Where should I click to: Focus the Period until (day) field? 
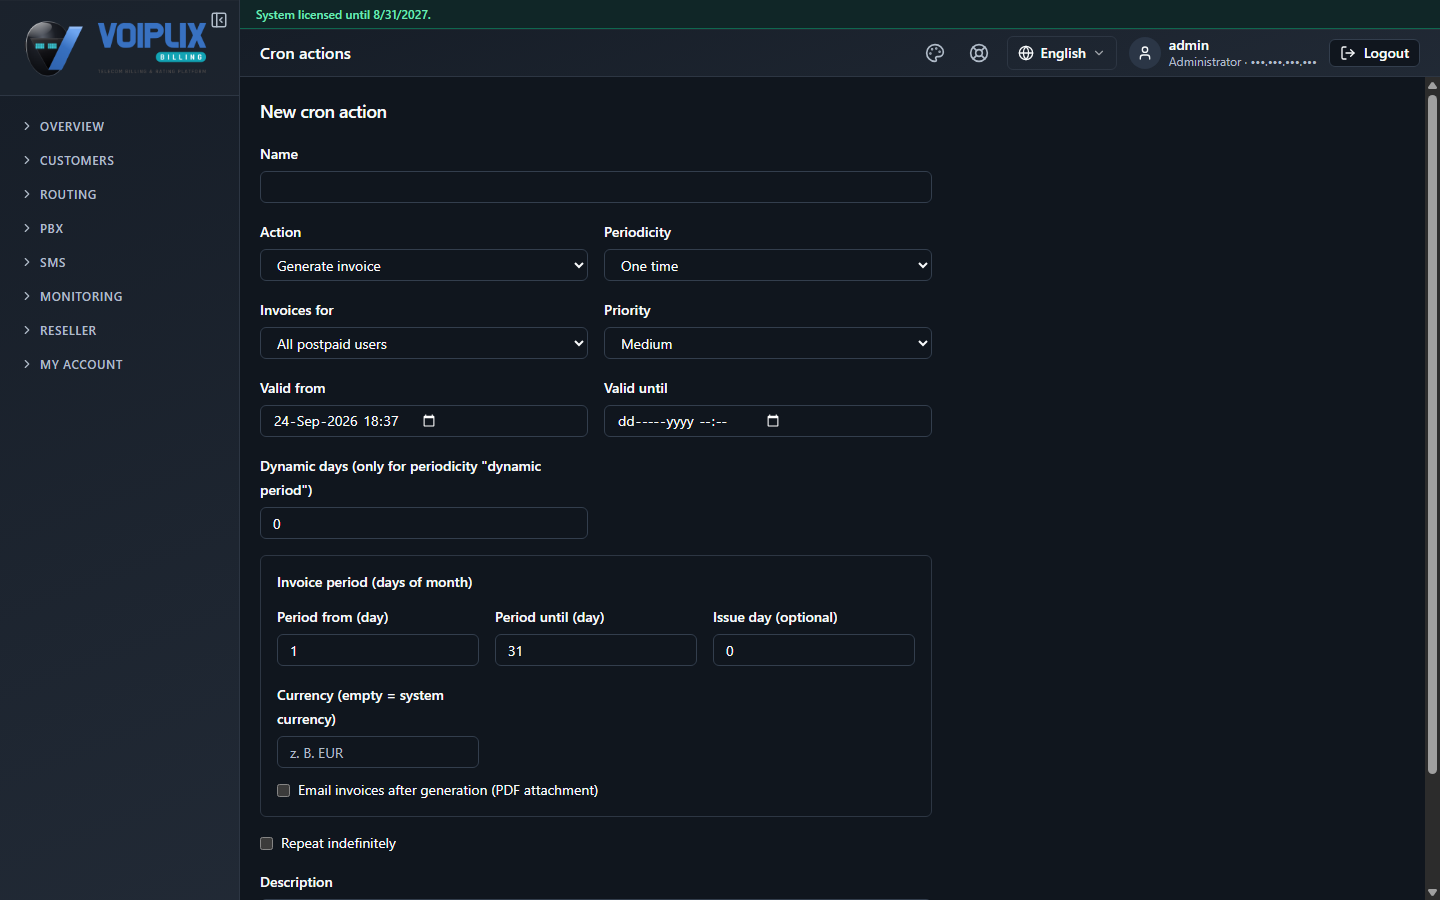(x=596, y=650)
